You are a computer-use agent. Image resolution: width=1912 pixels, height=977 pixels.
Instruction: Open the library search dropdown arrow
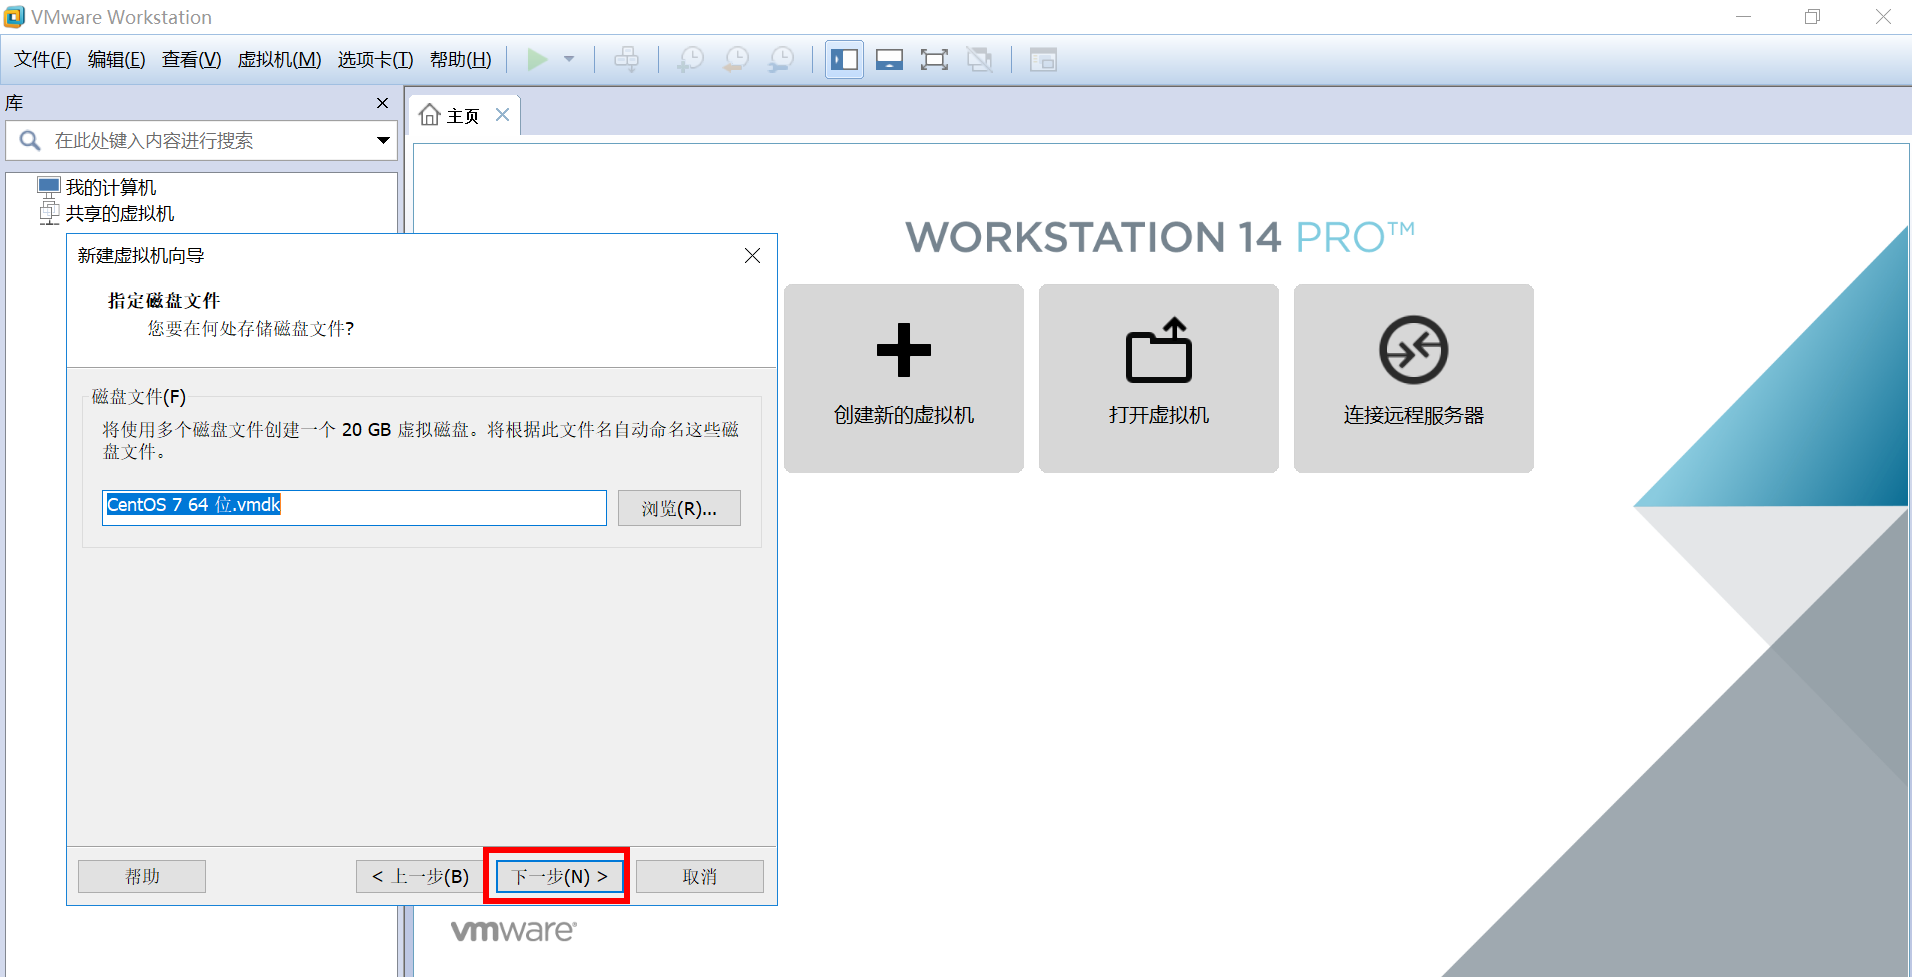click(383, 141)
